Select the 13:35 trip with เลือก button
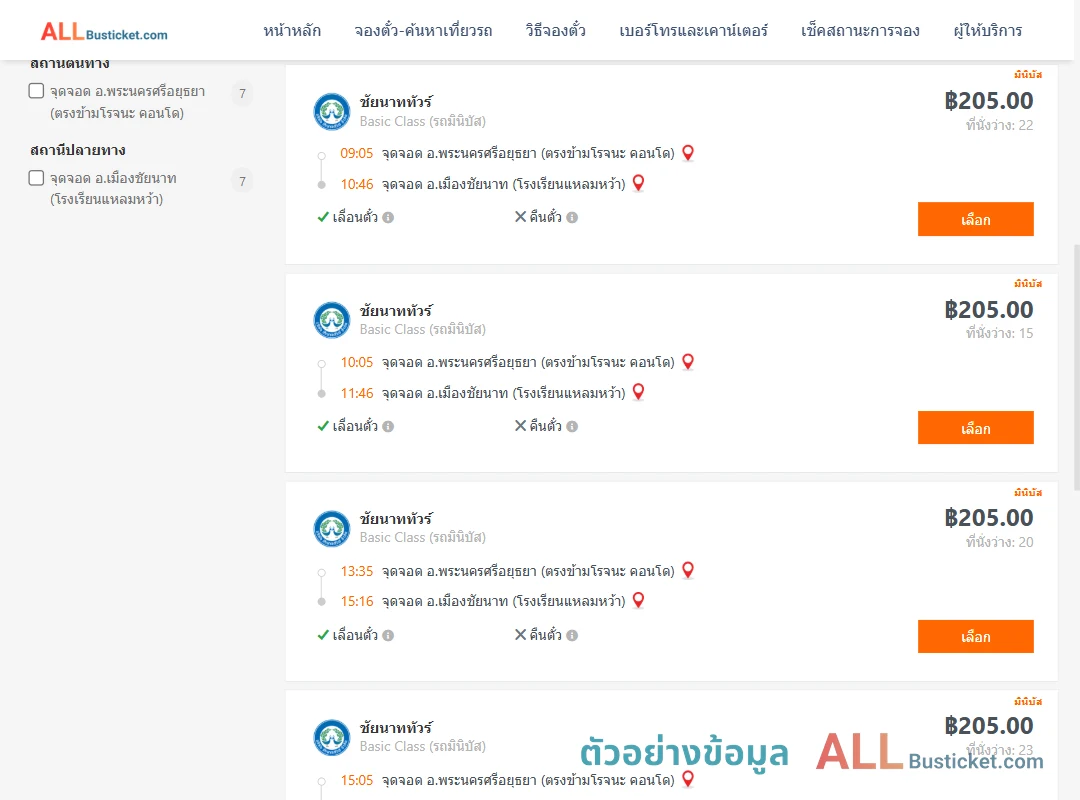 (975, 637)
